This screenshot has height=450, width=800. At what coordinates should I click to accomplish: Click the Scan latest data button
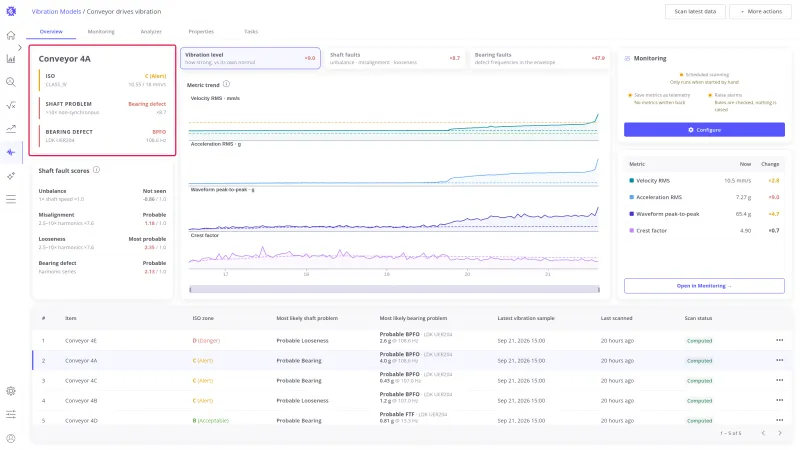695,11
